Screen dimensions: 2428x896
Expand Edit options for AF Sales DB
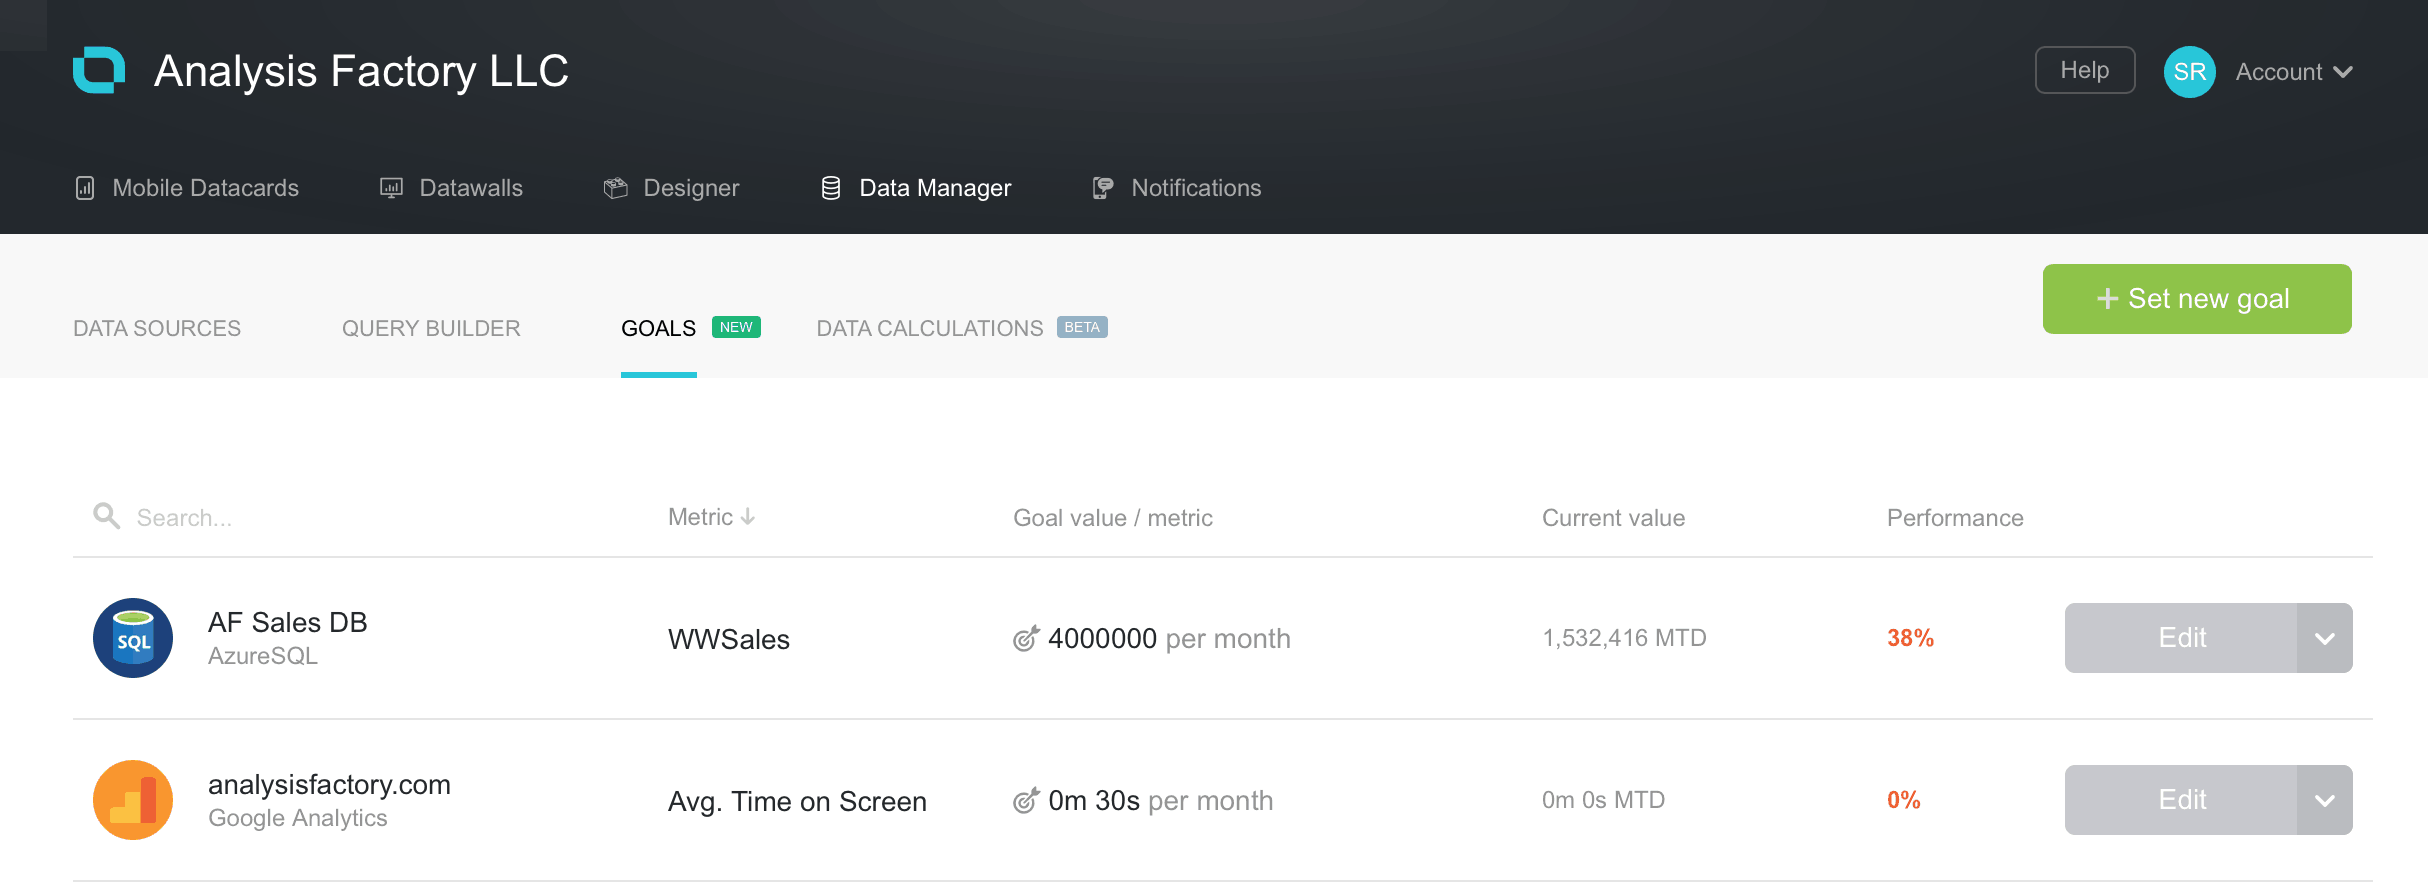[2324, 638]
